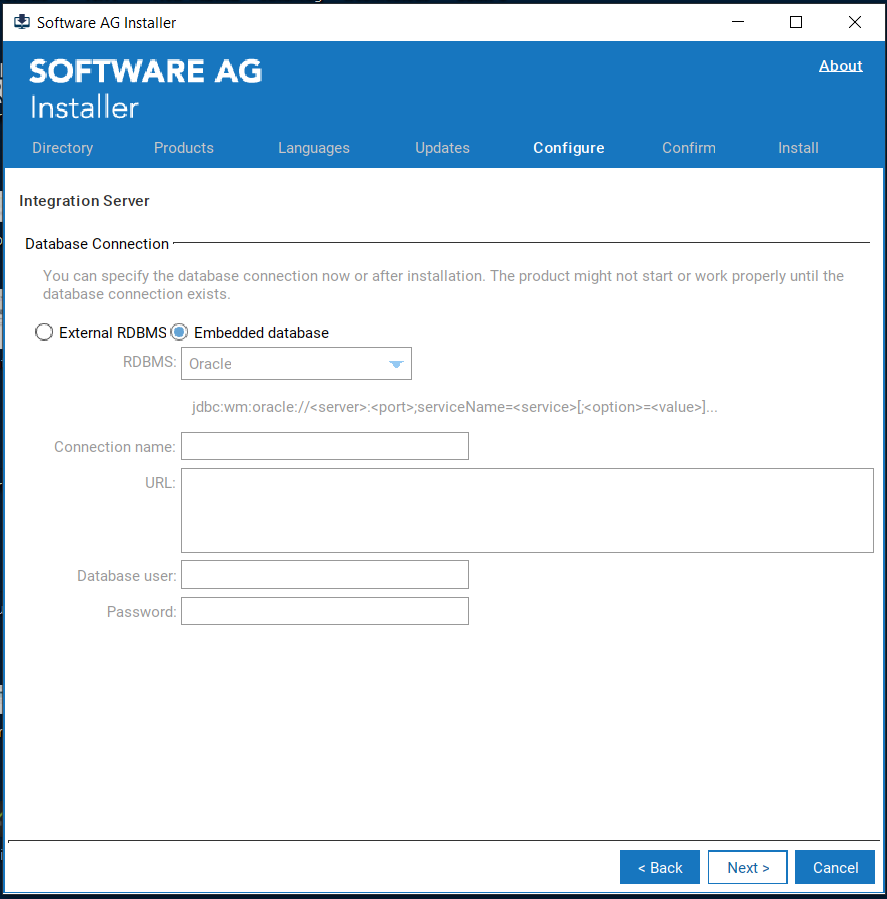Select the External RDBMS radio button
The height and width of the screenshot is (899, 887).
click(x=44, y=331)
